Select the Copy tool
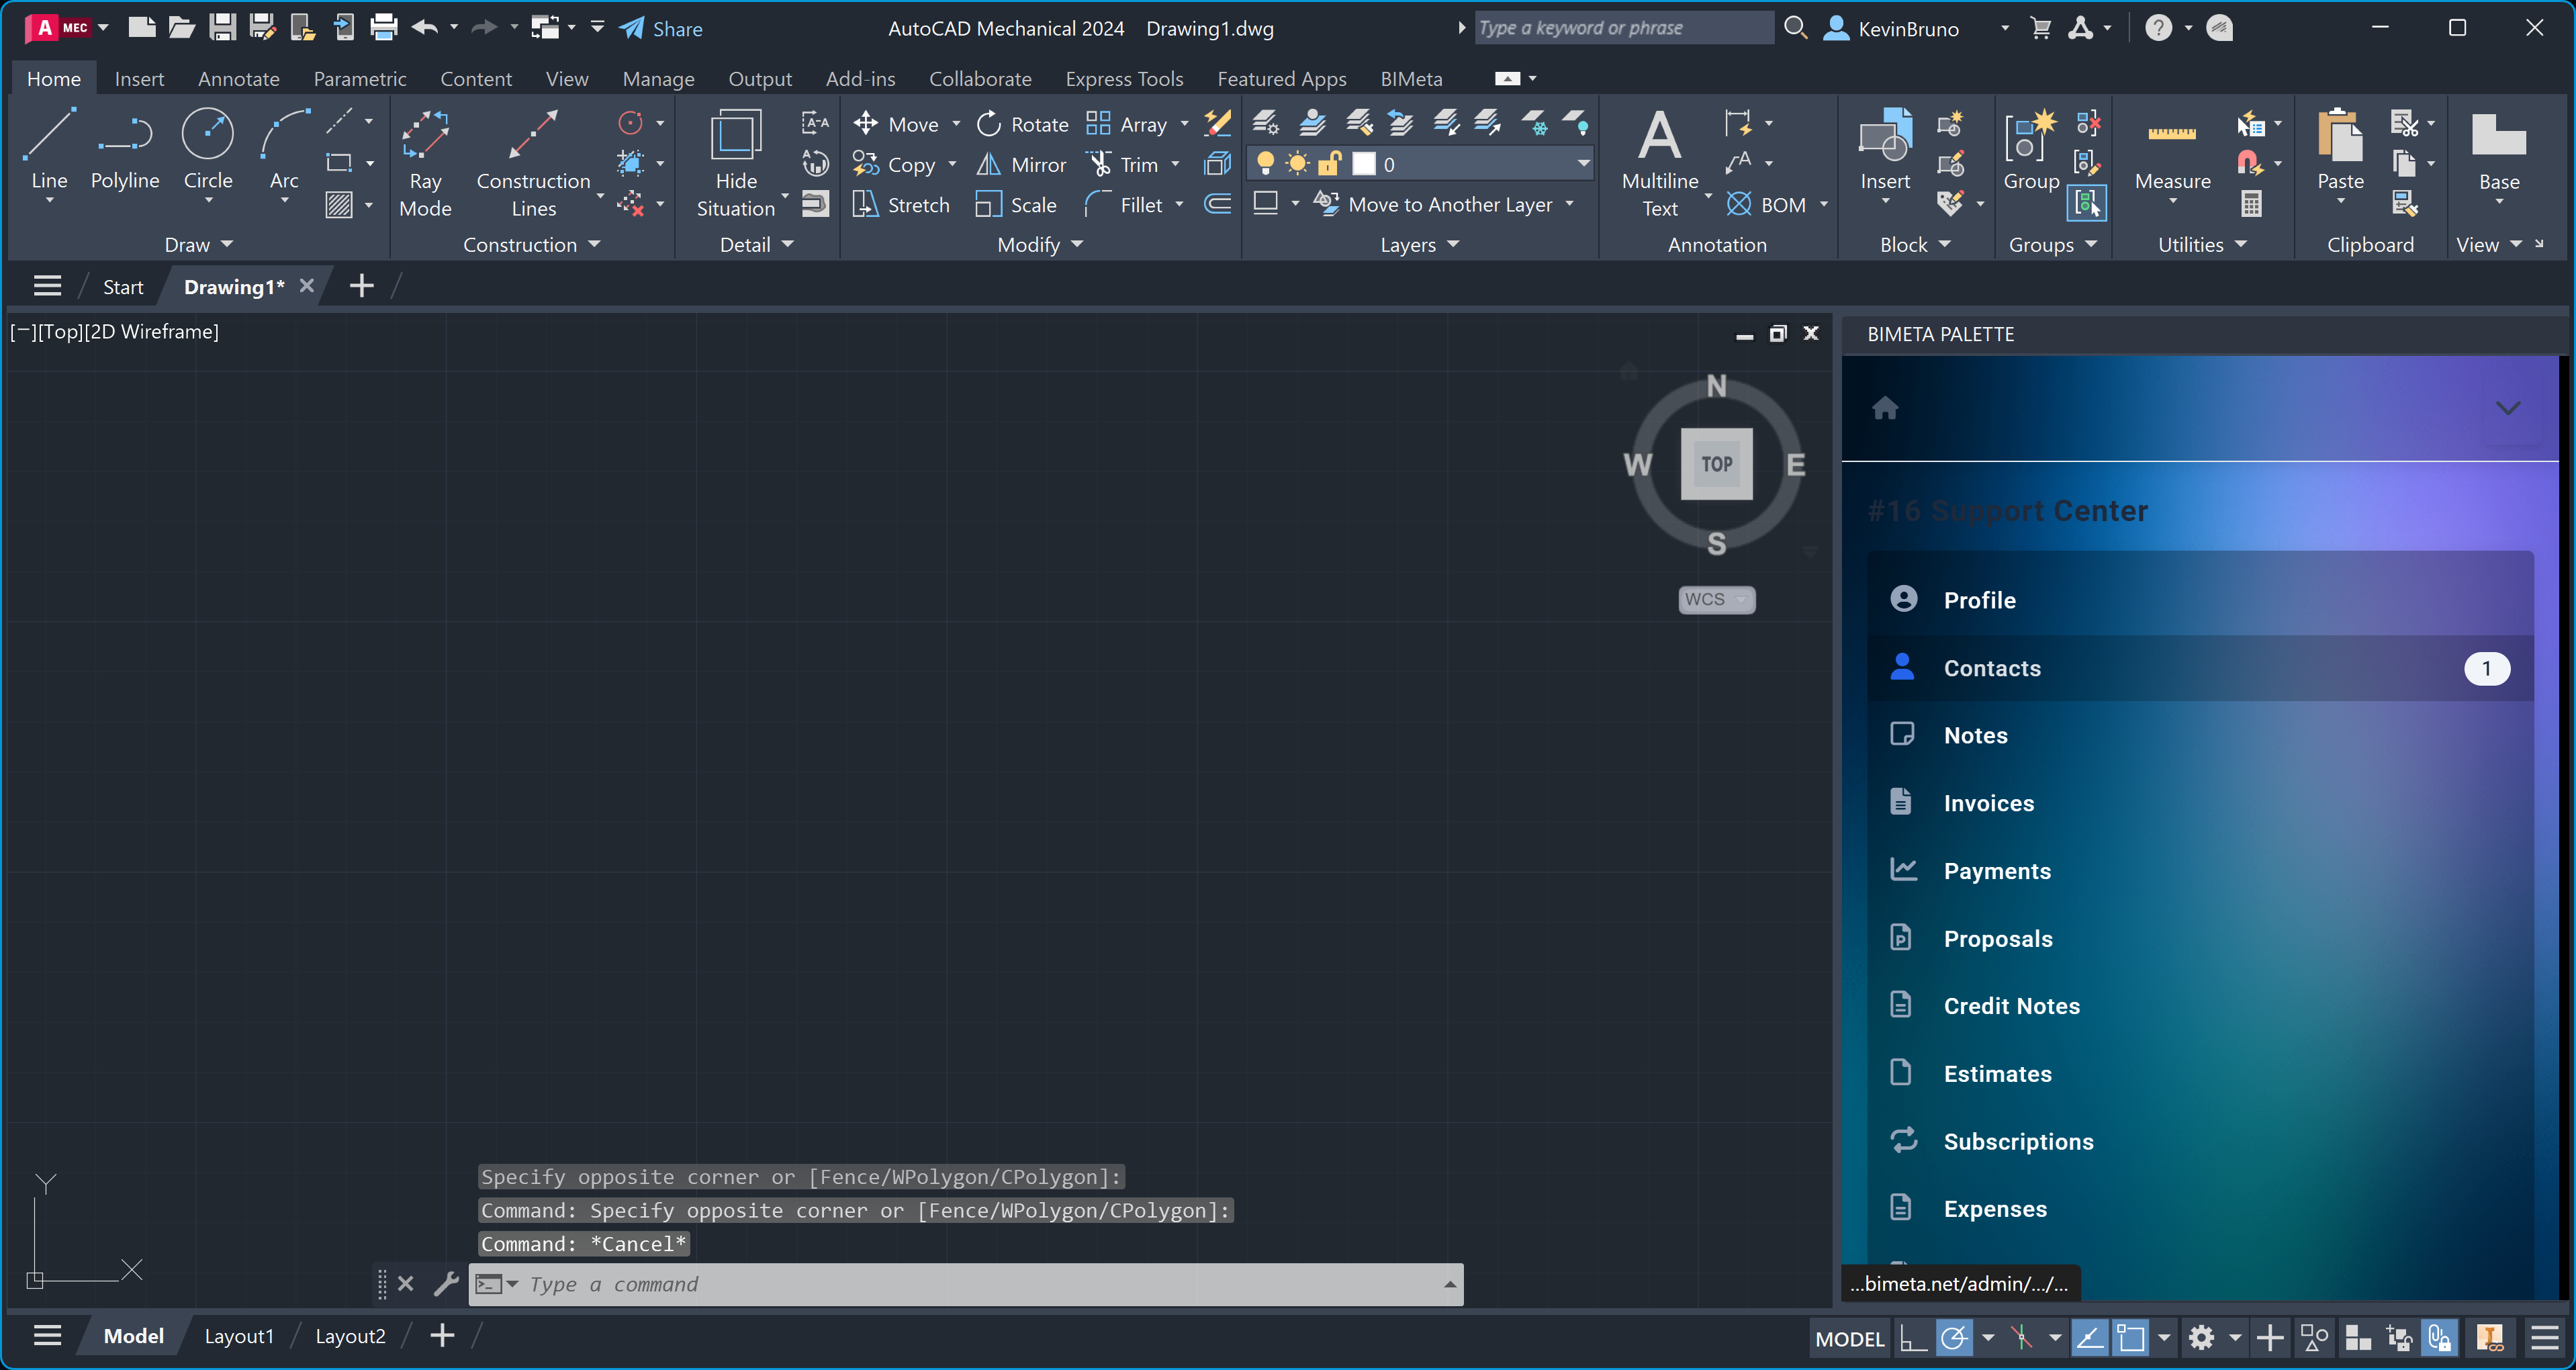2576x1370 pixels. pos(894,164)
